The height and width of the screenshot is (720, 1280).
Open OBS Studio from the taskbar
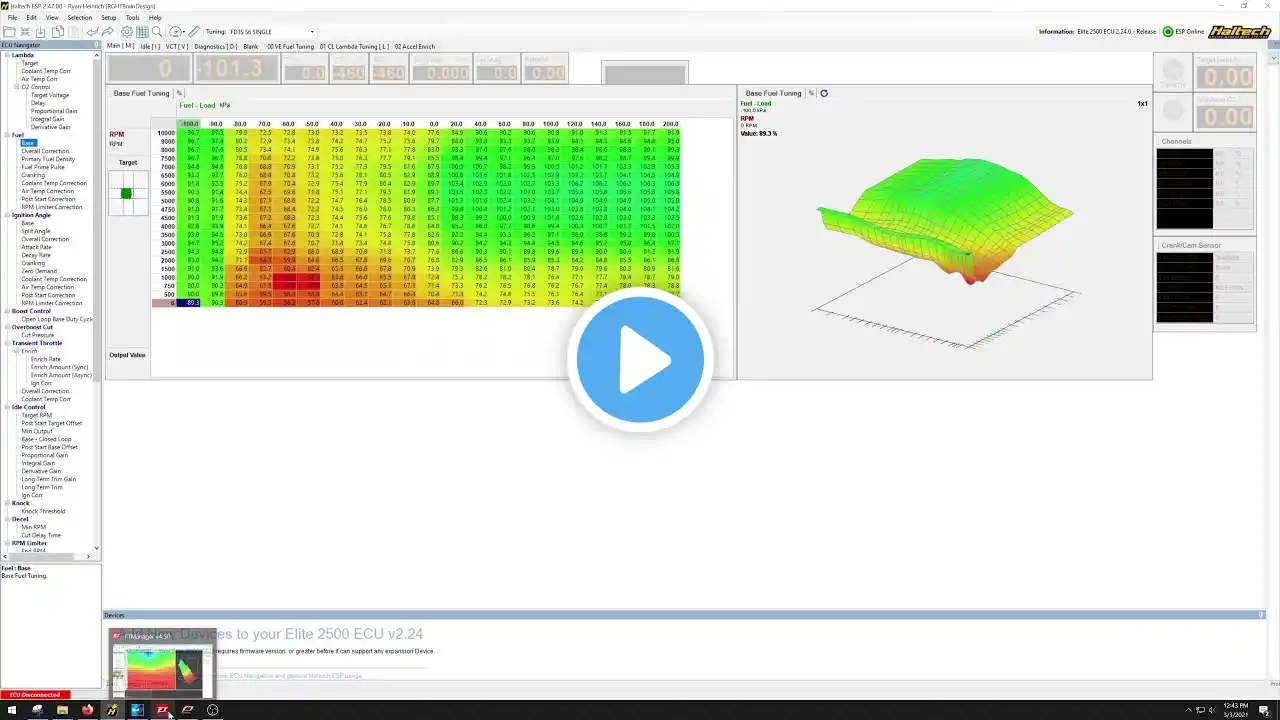coord(212,710)
